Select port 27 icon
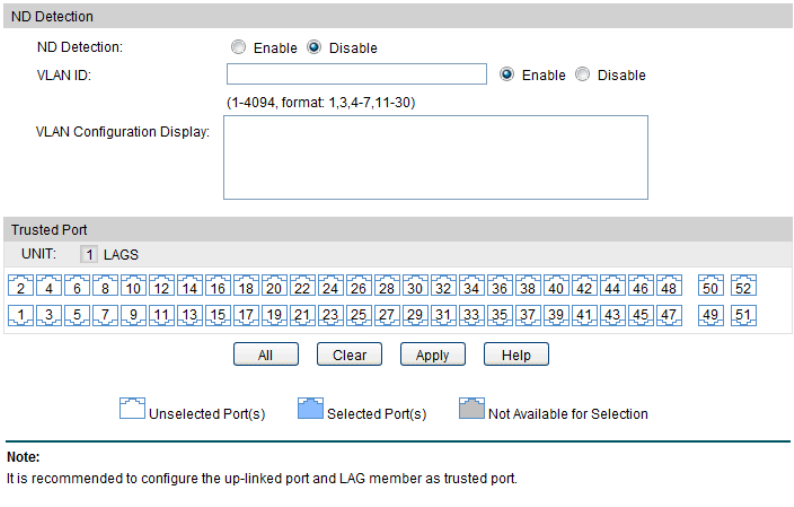This screenshot has width=794, height=507. coord(387,315)
